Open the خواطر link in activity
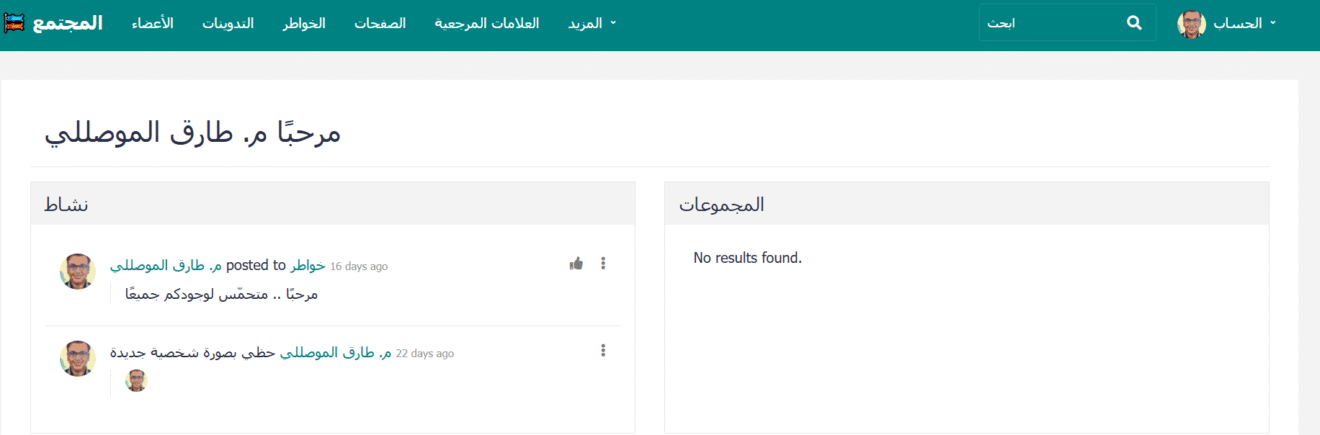 308,266
